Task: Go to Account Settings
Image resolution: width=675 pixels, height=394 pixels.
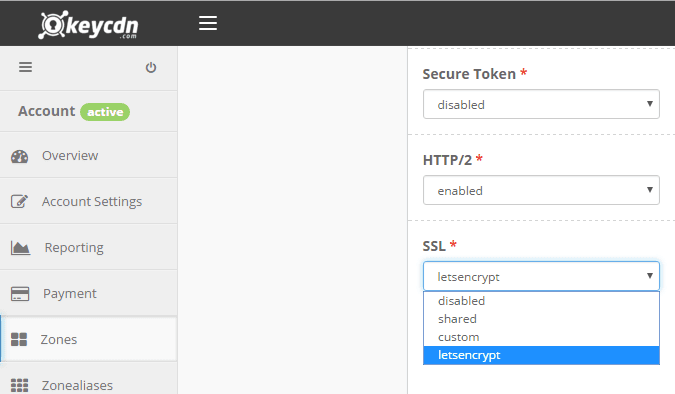Action: click(x=89, y=201)
